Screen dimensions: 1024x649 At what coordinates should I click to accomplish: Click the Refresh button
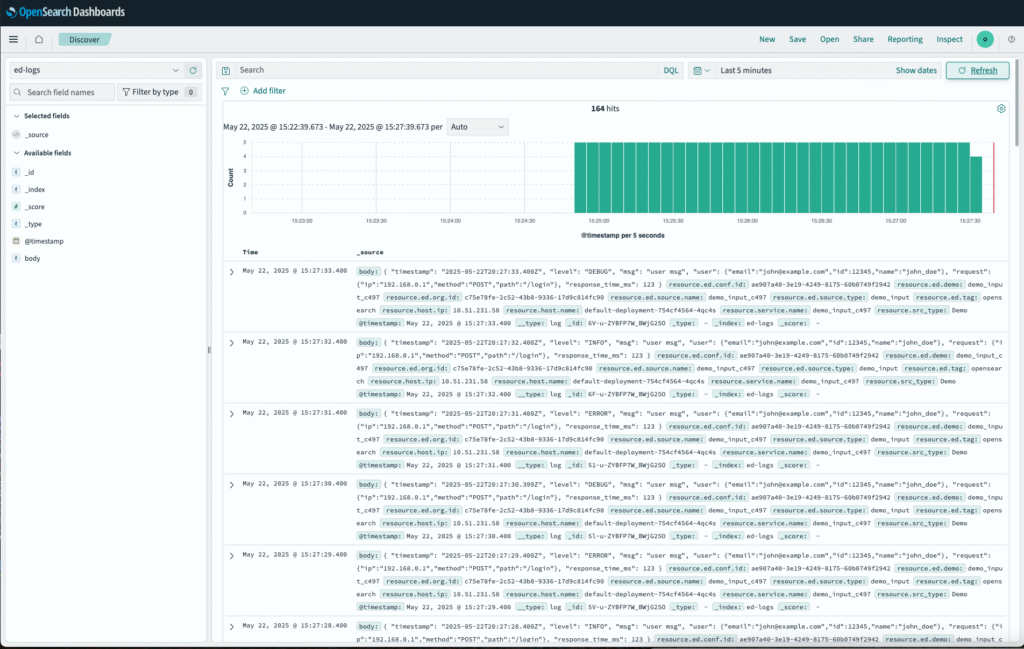(x=977, y=70)
